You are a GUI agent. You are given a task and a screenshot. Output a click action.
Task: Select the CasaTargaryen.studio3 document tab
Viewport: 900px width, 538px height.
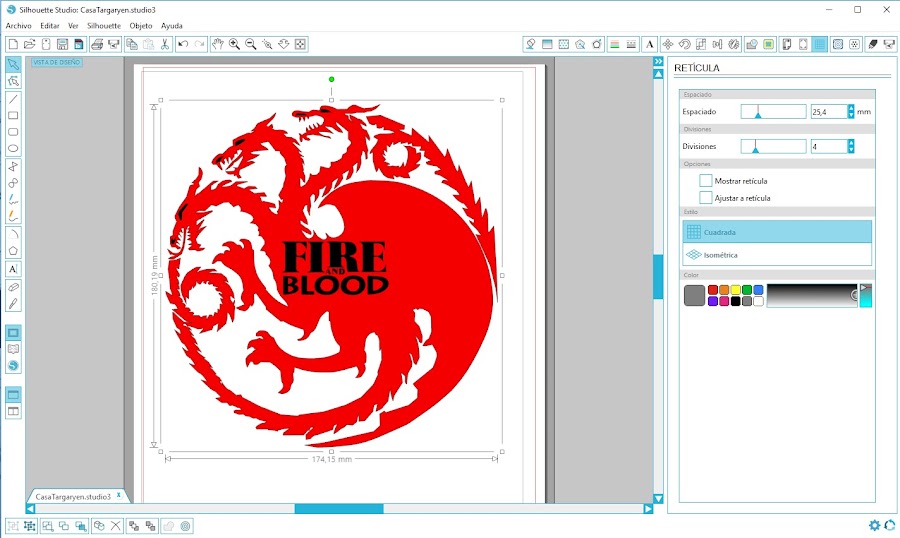click(x=73, y=497)
